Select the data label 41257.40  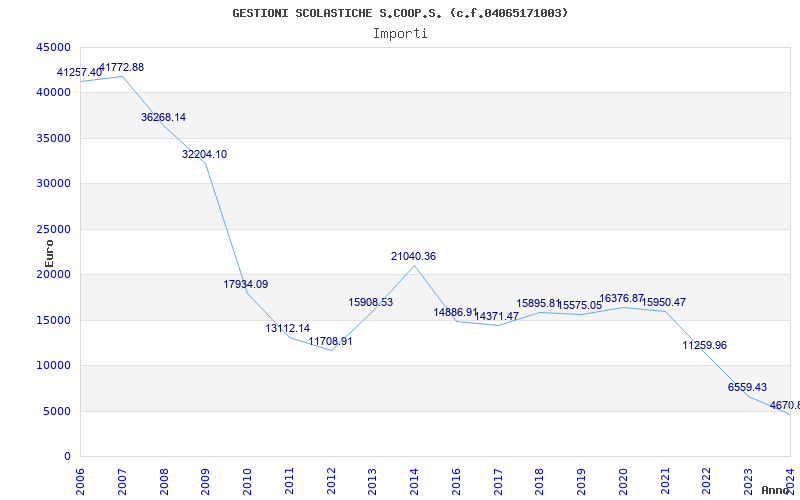pos(79,72)
